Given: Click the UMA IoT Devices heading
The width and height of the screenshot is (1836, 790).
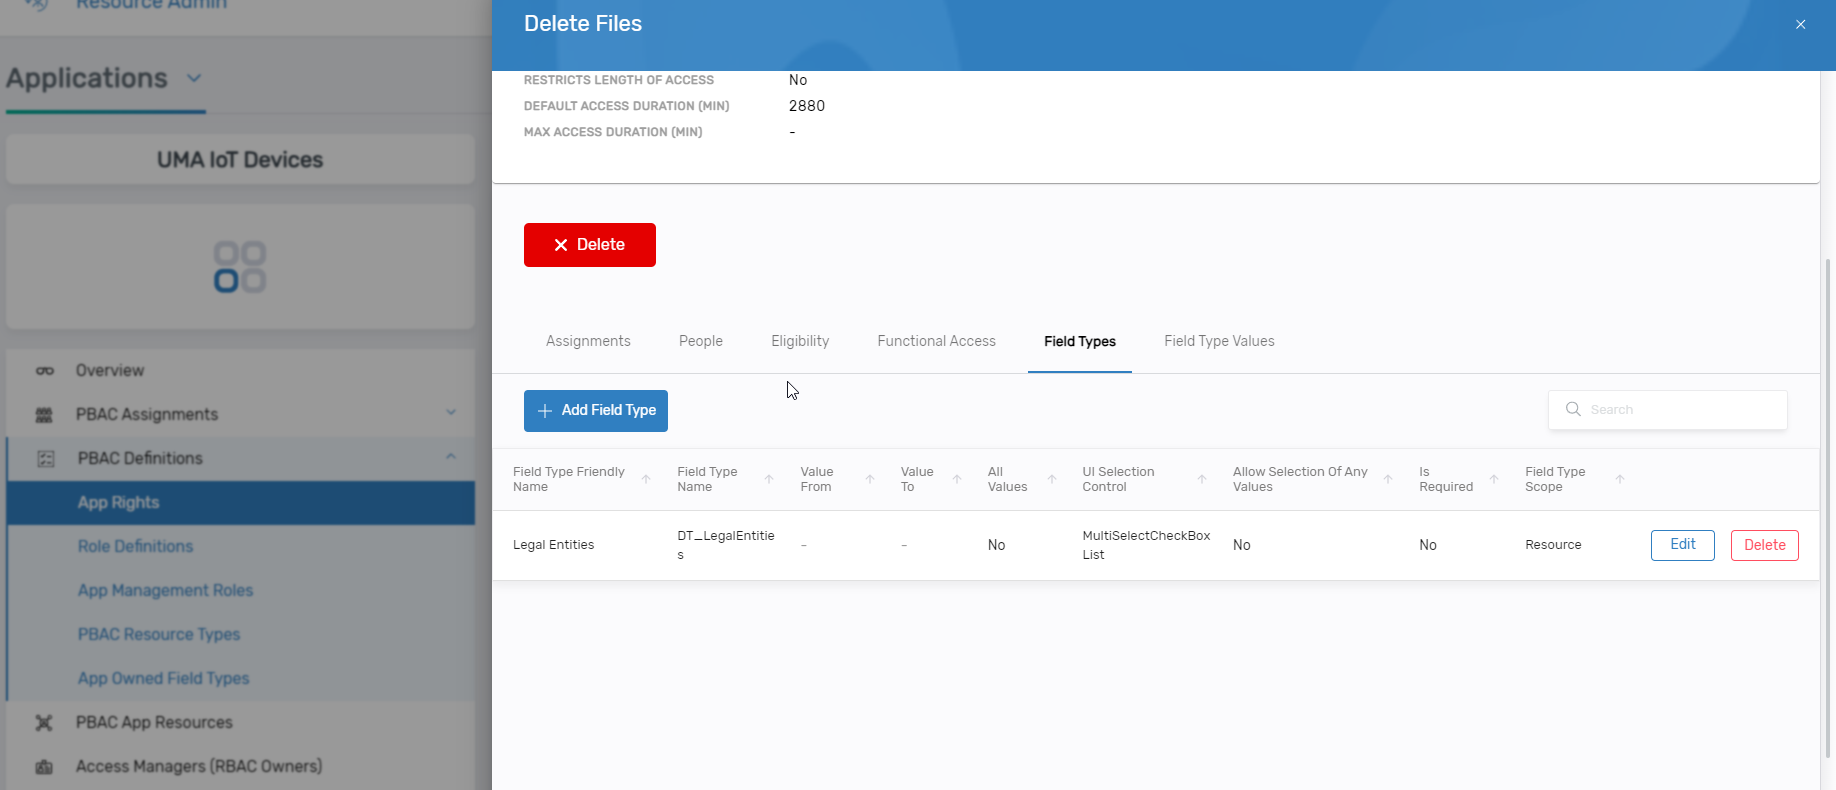Looking at the screenshot, I should [x=240, y=160].
